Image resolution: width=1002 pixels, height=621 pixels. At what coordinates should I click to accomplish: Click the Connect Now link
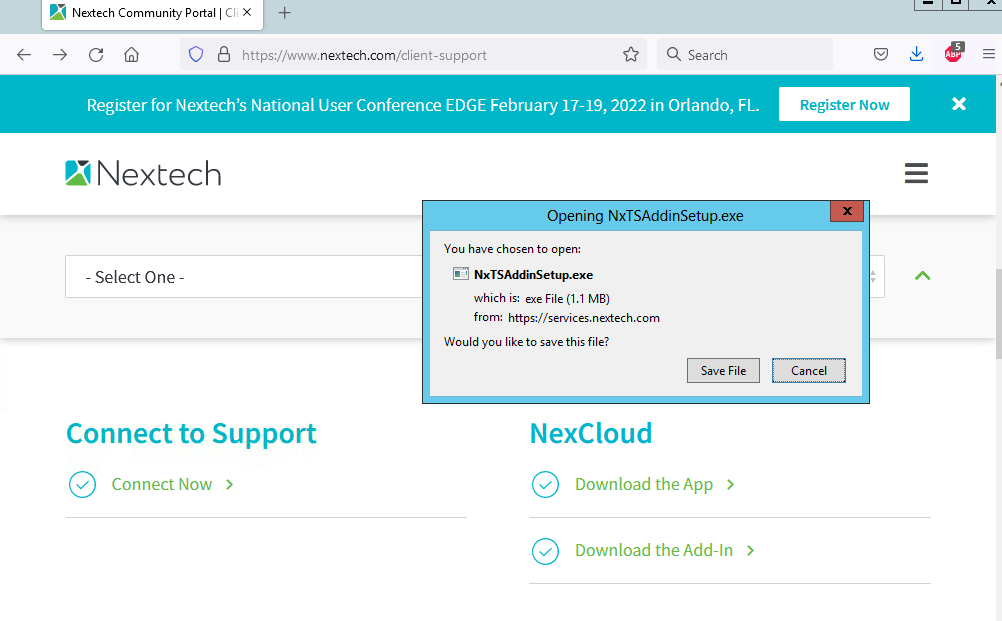tap(162, 485)
